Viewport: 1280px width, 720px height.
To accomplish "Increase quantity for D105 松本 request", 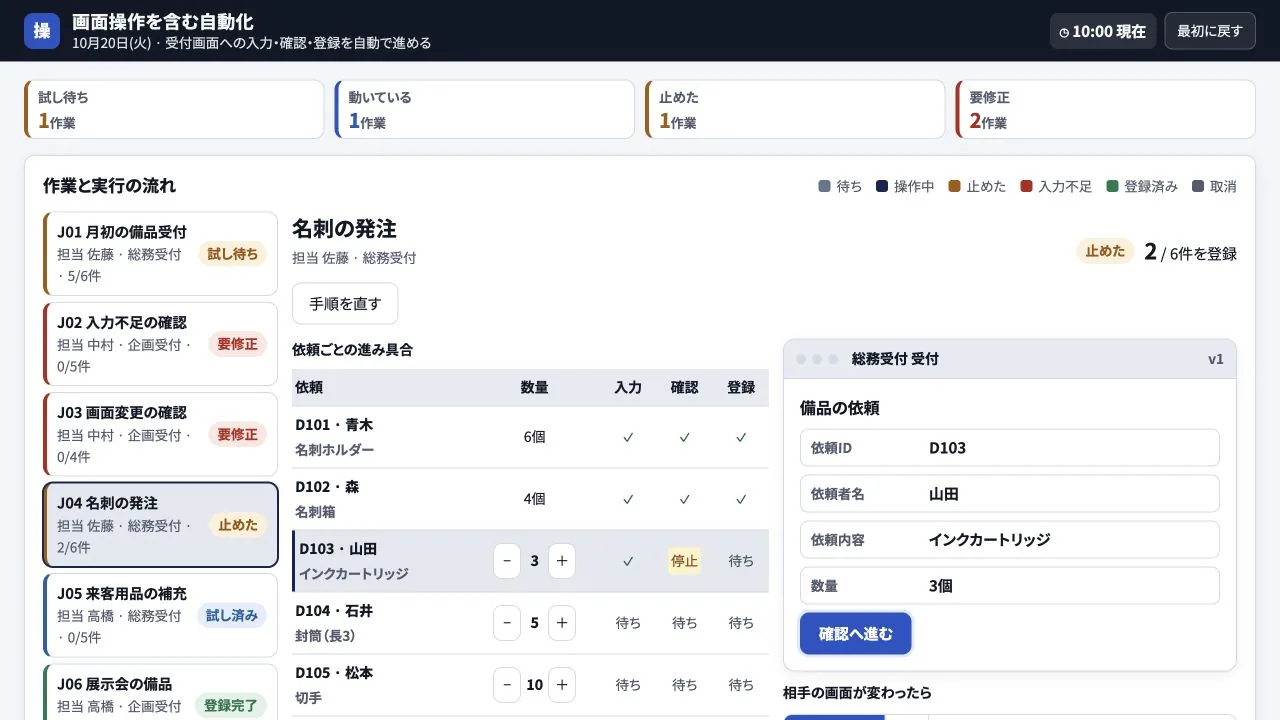I will (x=562, y=685).
